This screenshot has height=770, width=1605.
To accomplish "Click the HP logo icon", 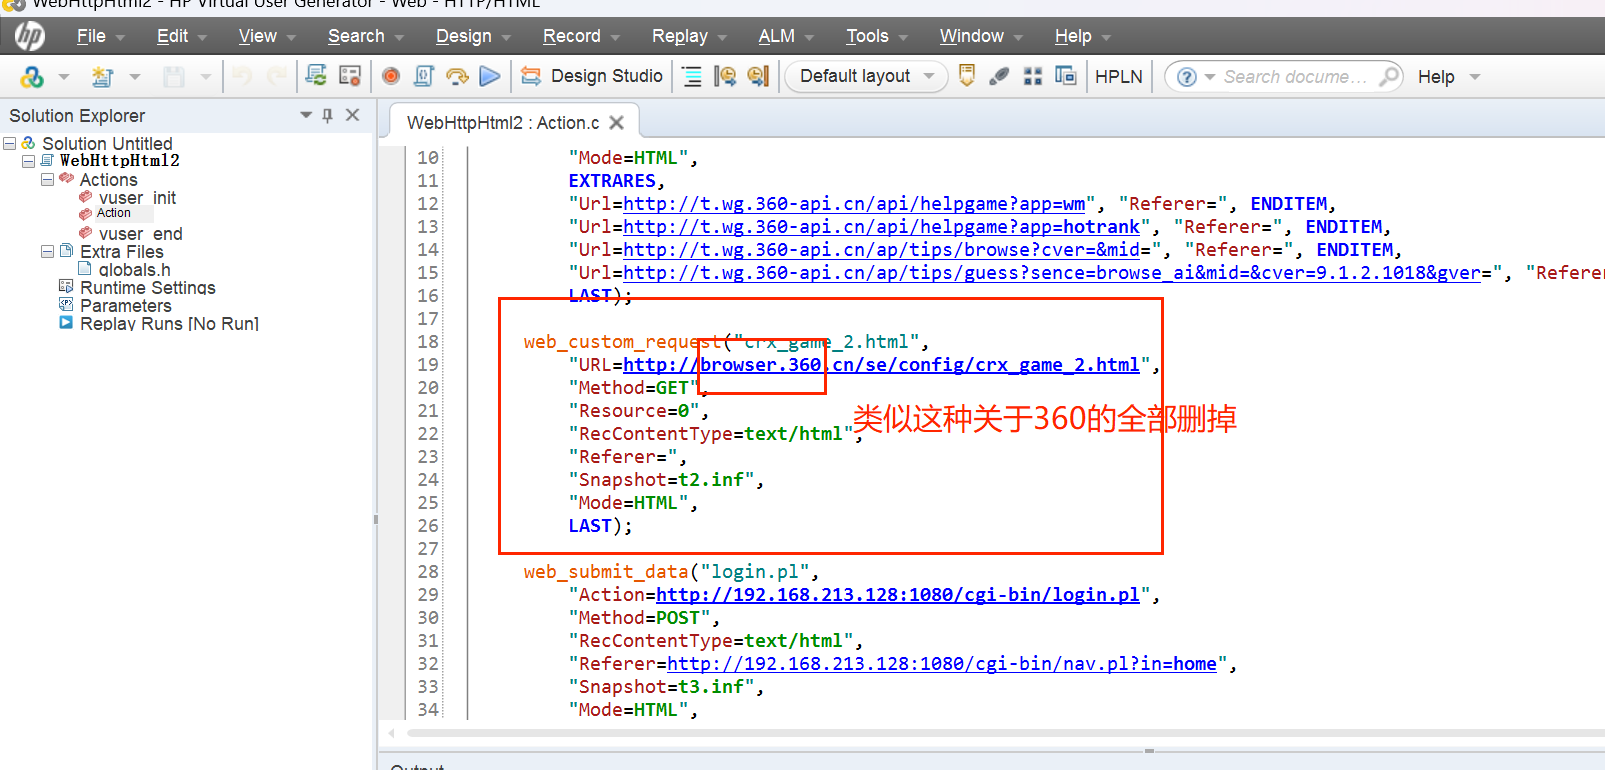I will click(x=30, y=36).
